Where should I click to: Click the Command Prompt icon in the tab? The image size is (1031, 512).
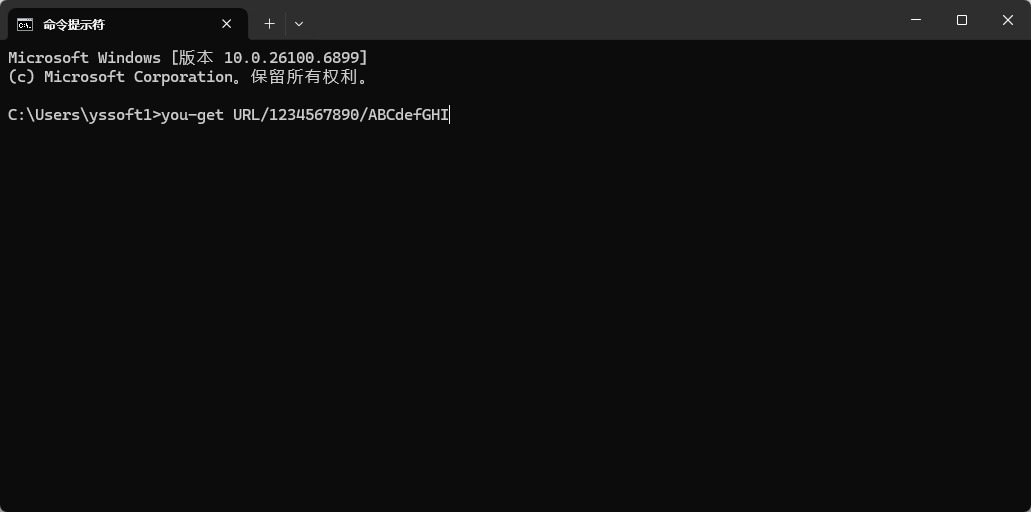point(25,24)
